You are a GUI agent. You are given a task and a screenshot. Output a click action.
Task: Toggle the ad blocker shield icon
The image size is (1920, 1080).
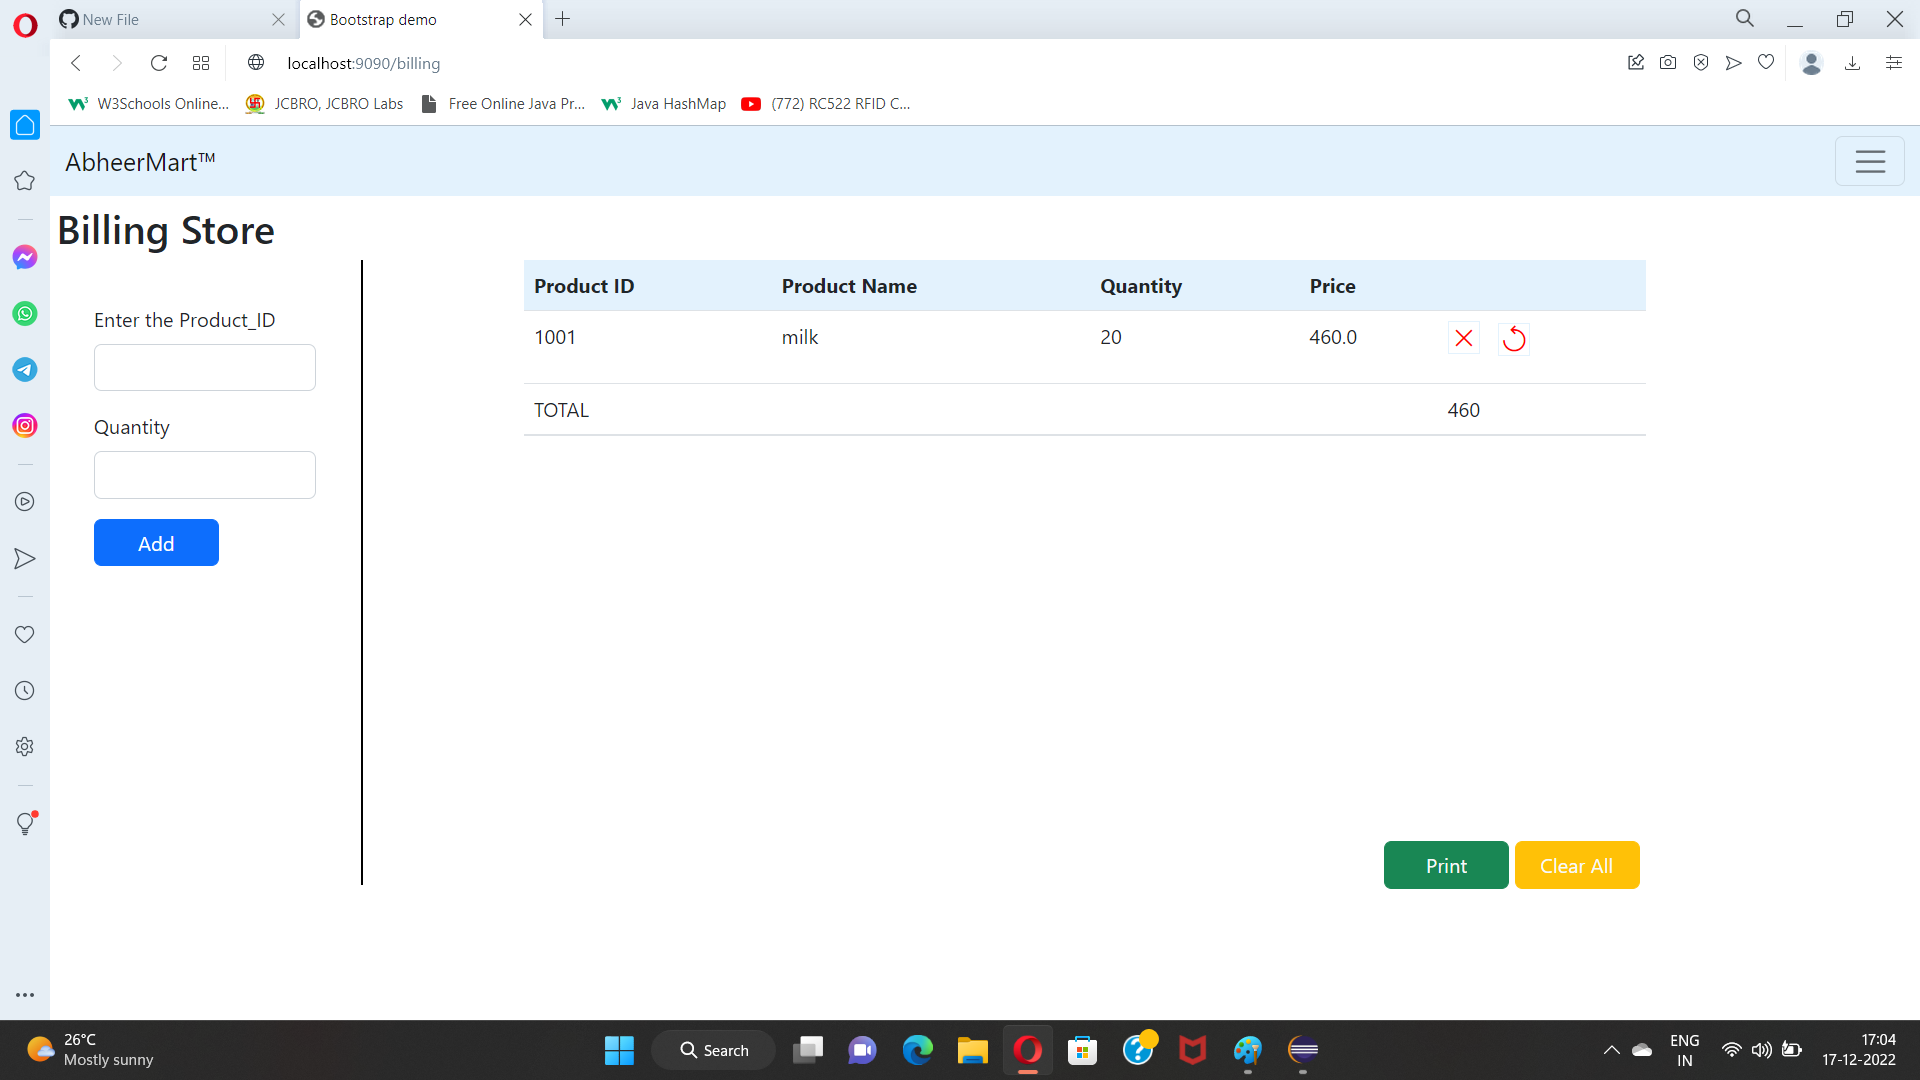point(1701,62)
